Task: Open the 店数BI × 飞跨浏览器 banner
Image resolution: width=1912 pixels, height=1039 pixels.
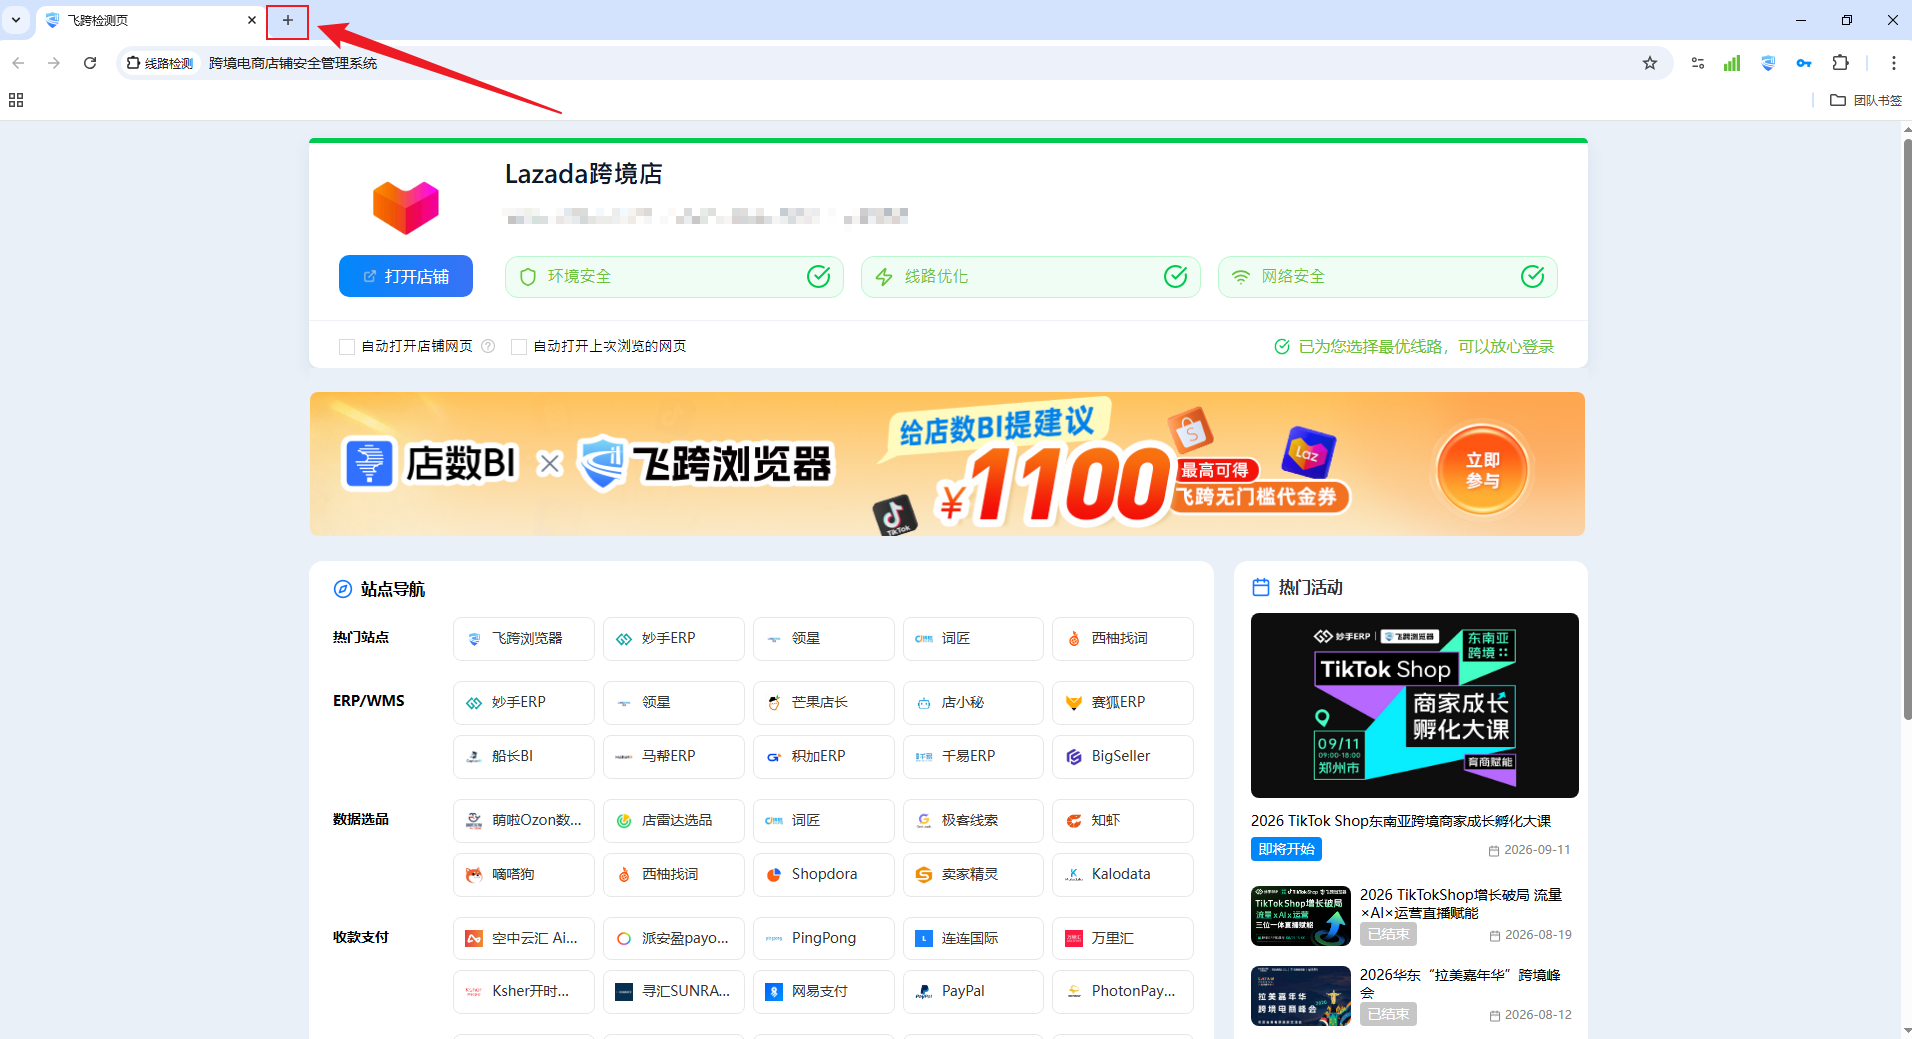Action: pos(947,464)
